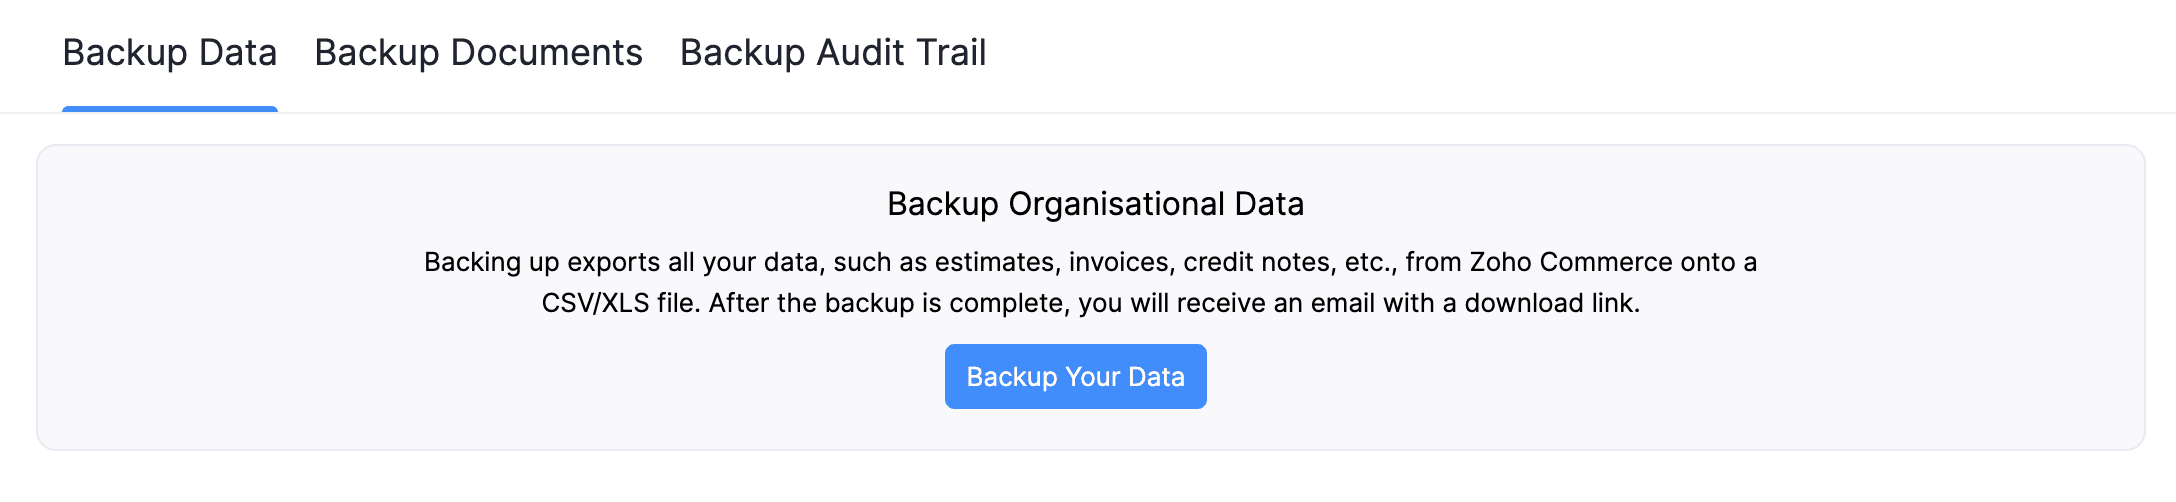Click the Backup Organisational Data heading
Image resolution: width=2176 pixels, height=502 pixels.
click(1095, 204)
